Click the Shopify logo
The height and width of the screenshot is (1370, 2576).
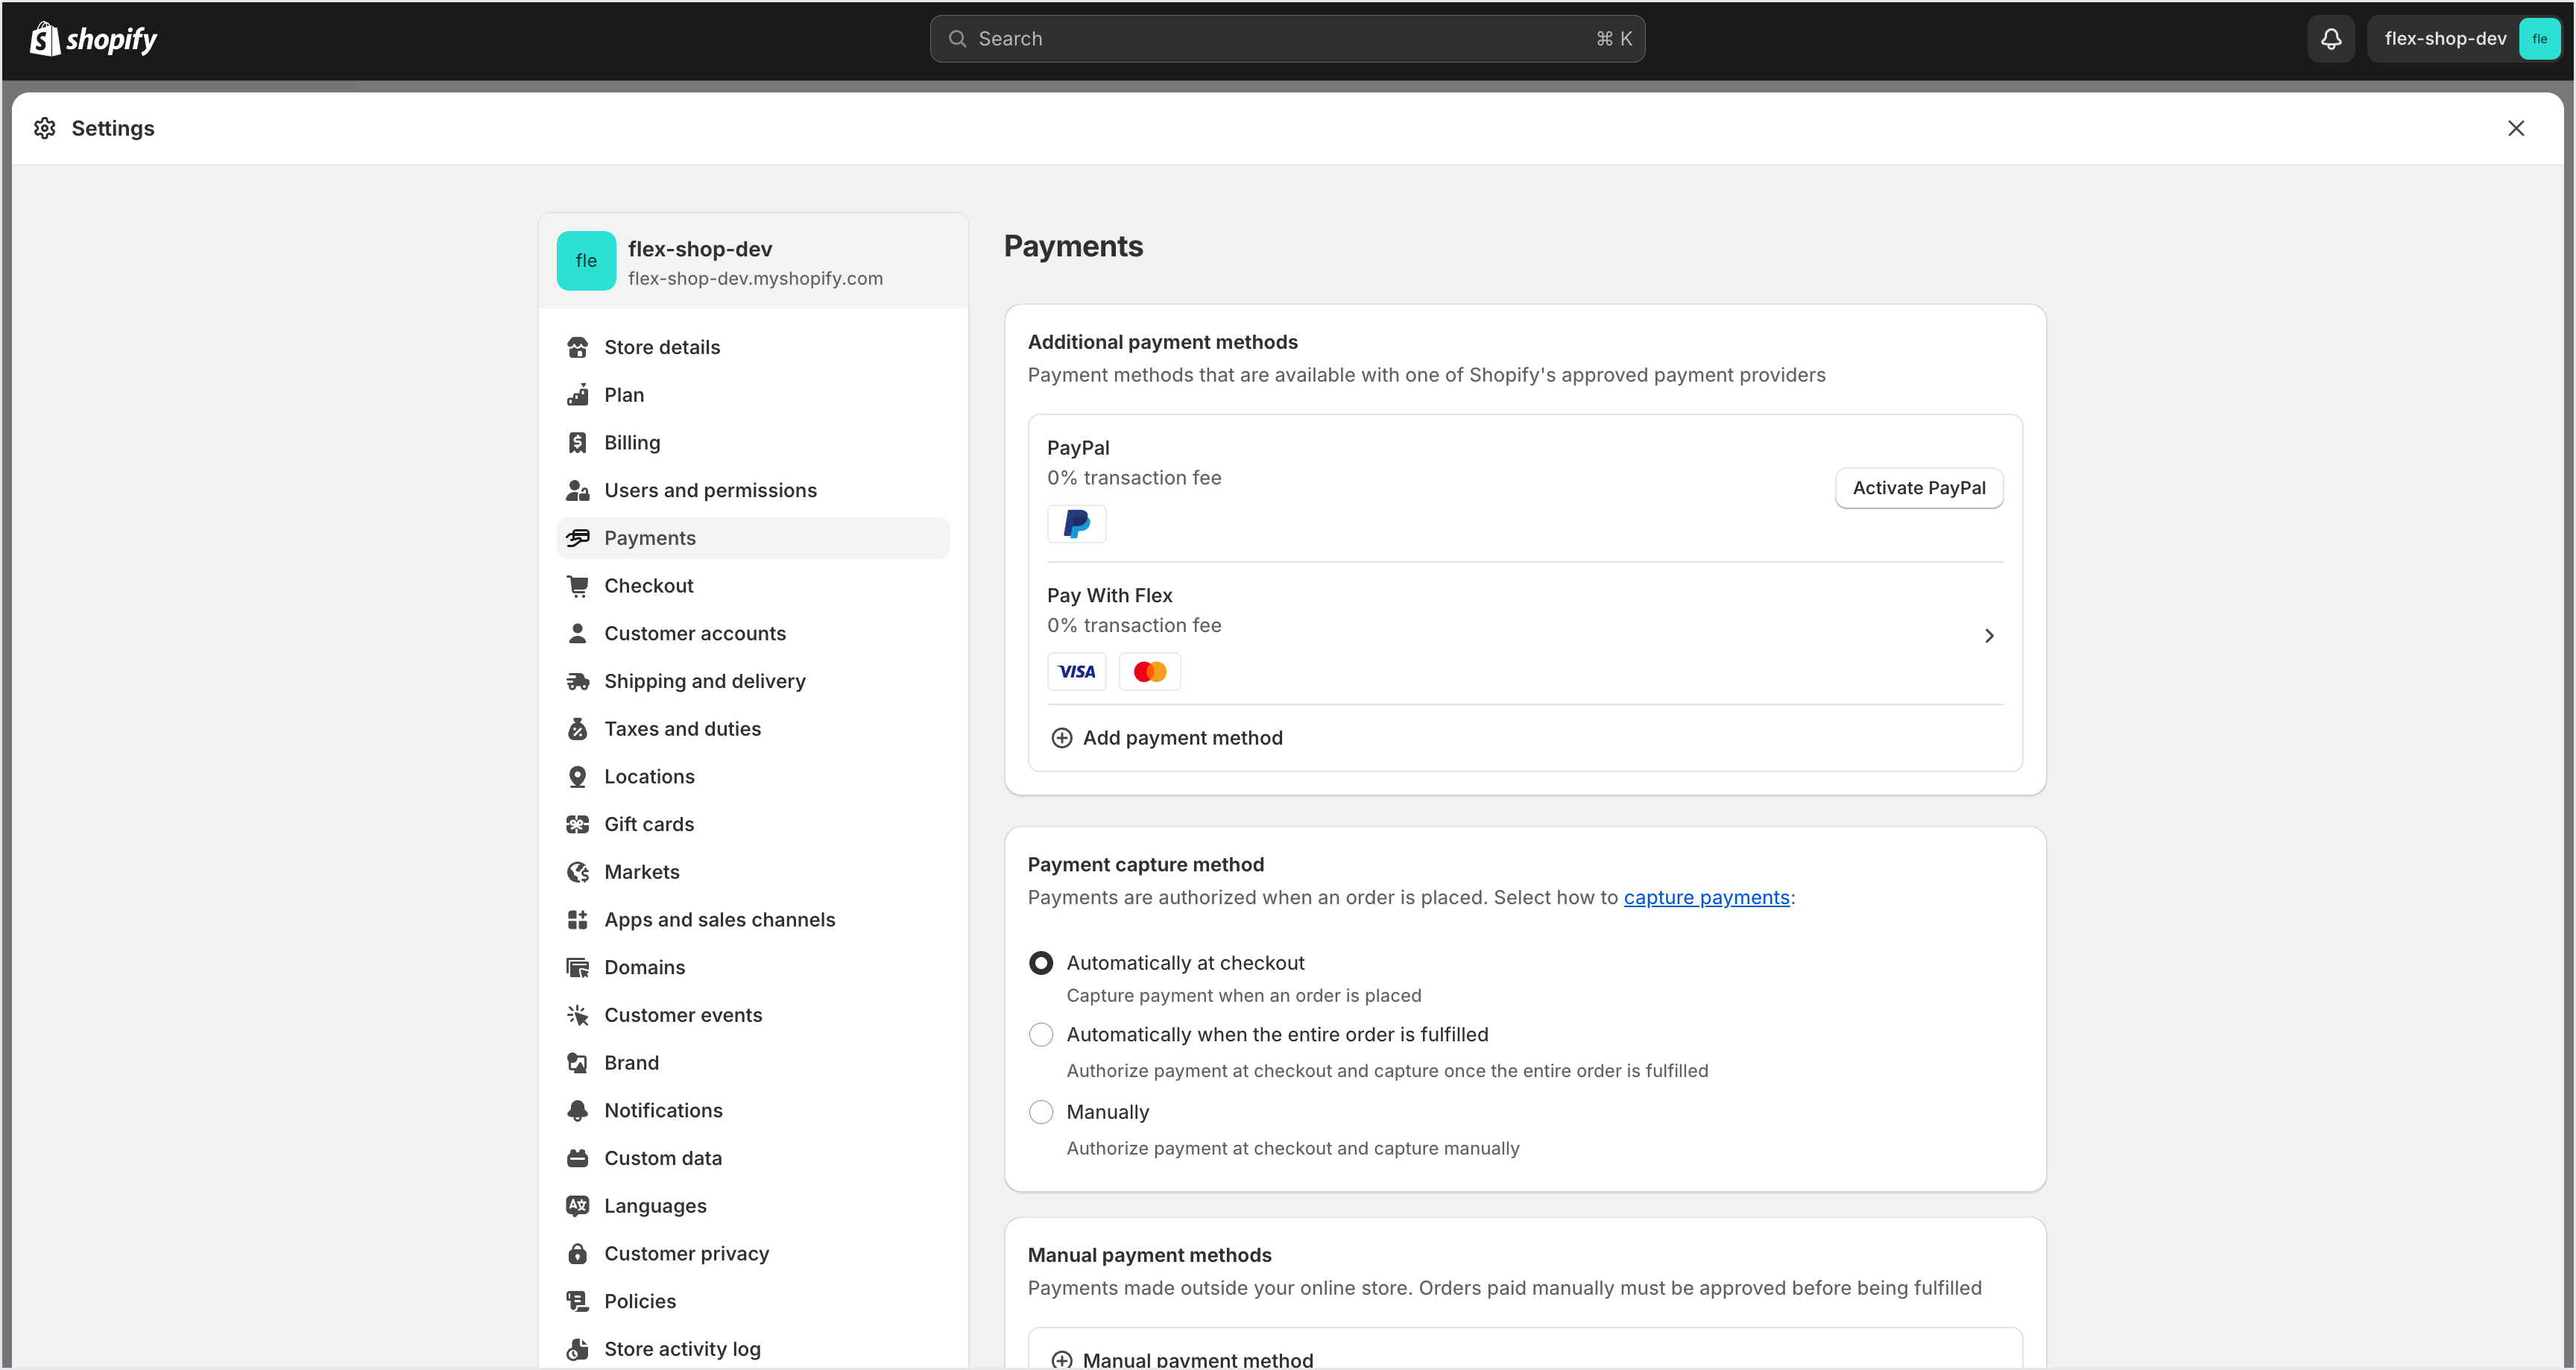(x=93, y=39)
